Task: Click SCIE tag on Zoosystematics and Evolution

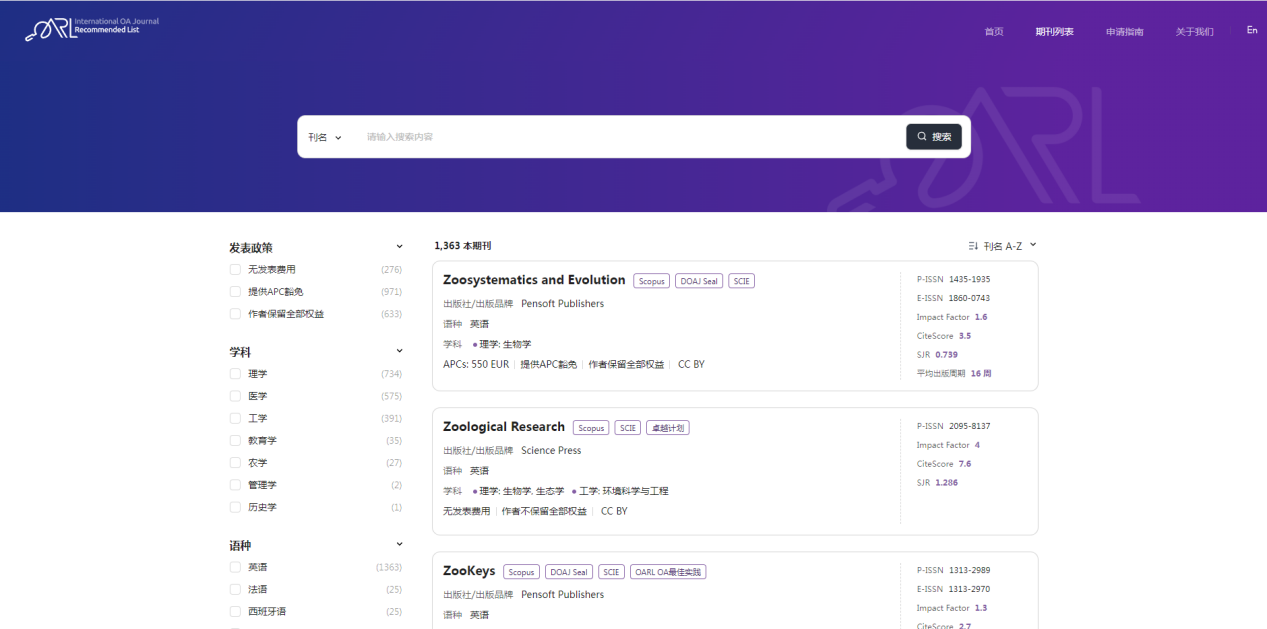Action: [x=741, y=281]
